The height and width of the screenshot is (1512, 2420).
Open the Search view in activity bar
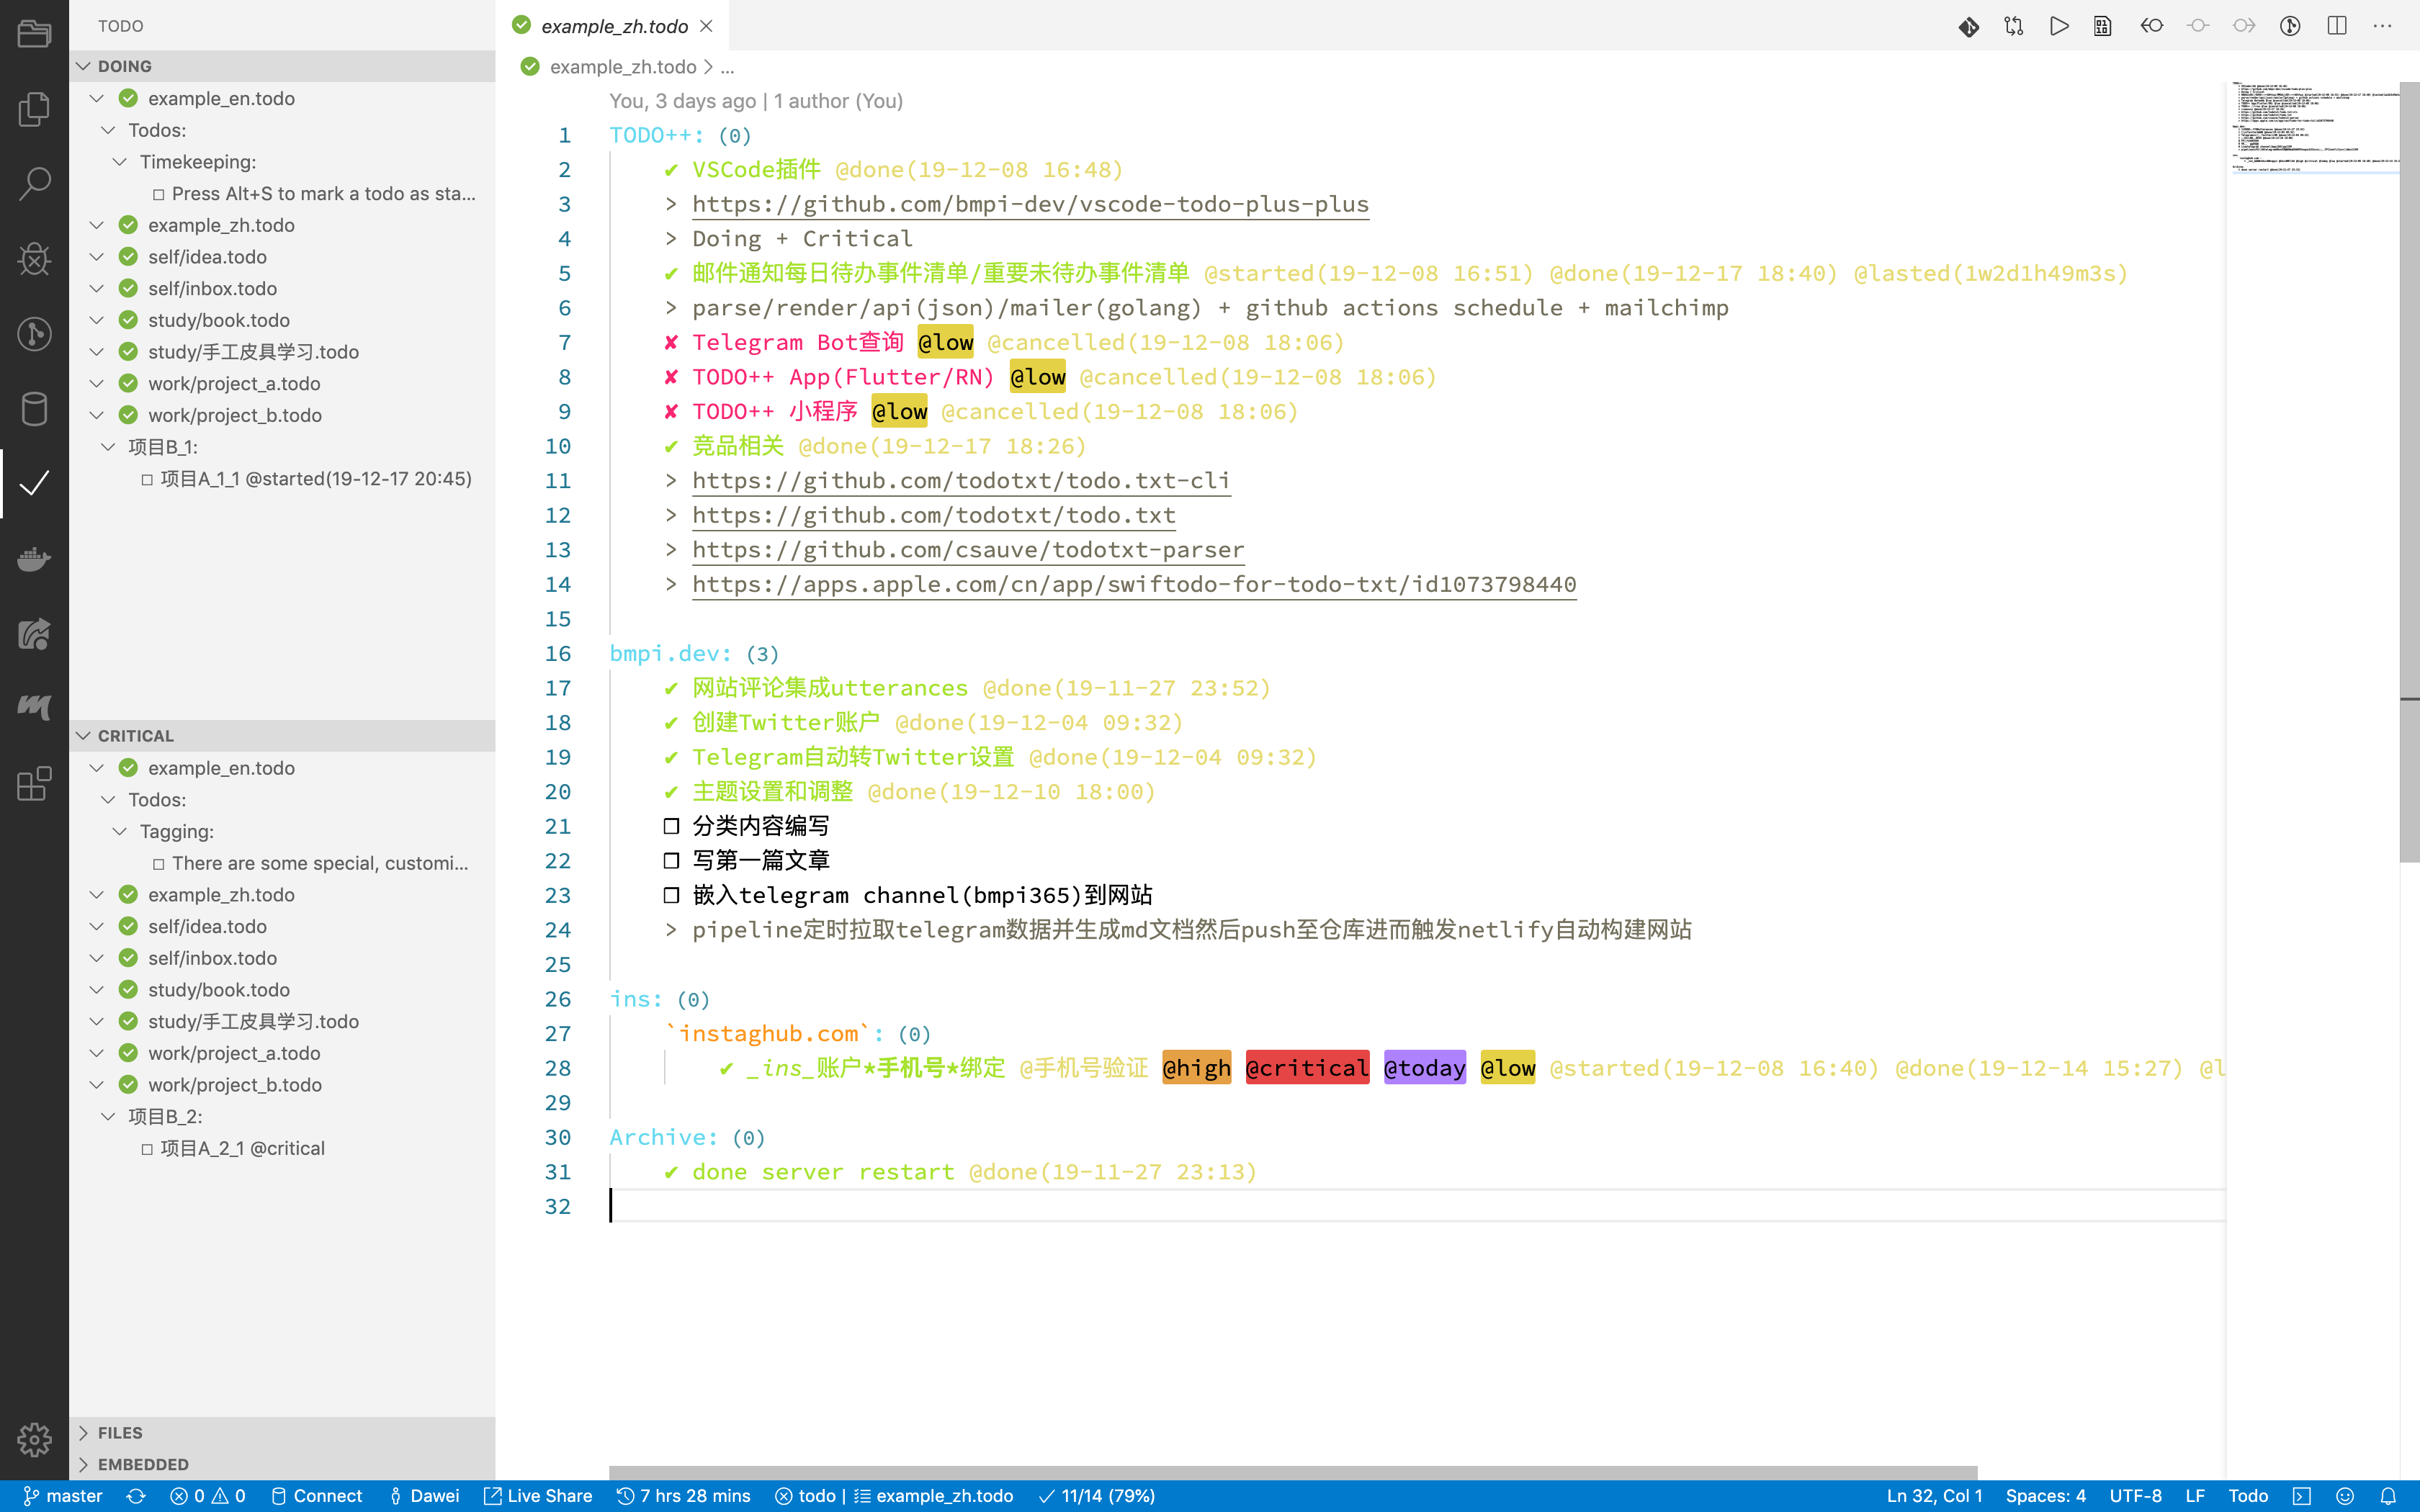(x=34, y=183)
